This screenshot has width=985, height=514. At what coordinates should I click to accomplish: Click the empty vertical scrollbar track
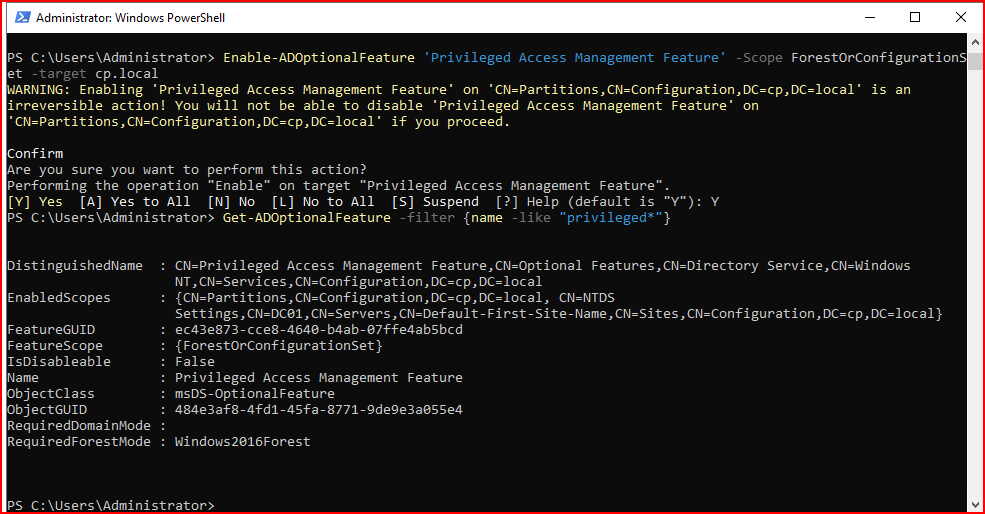974,283
